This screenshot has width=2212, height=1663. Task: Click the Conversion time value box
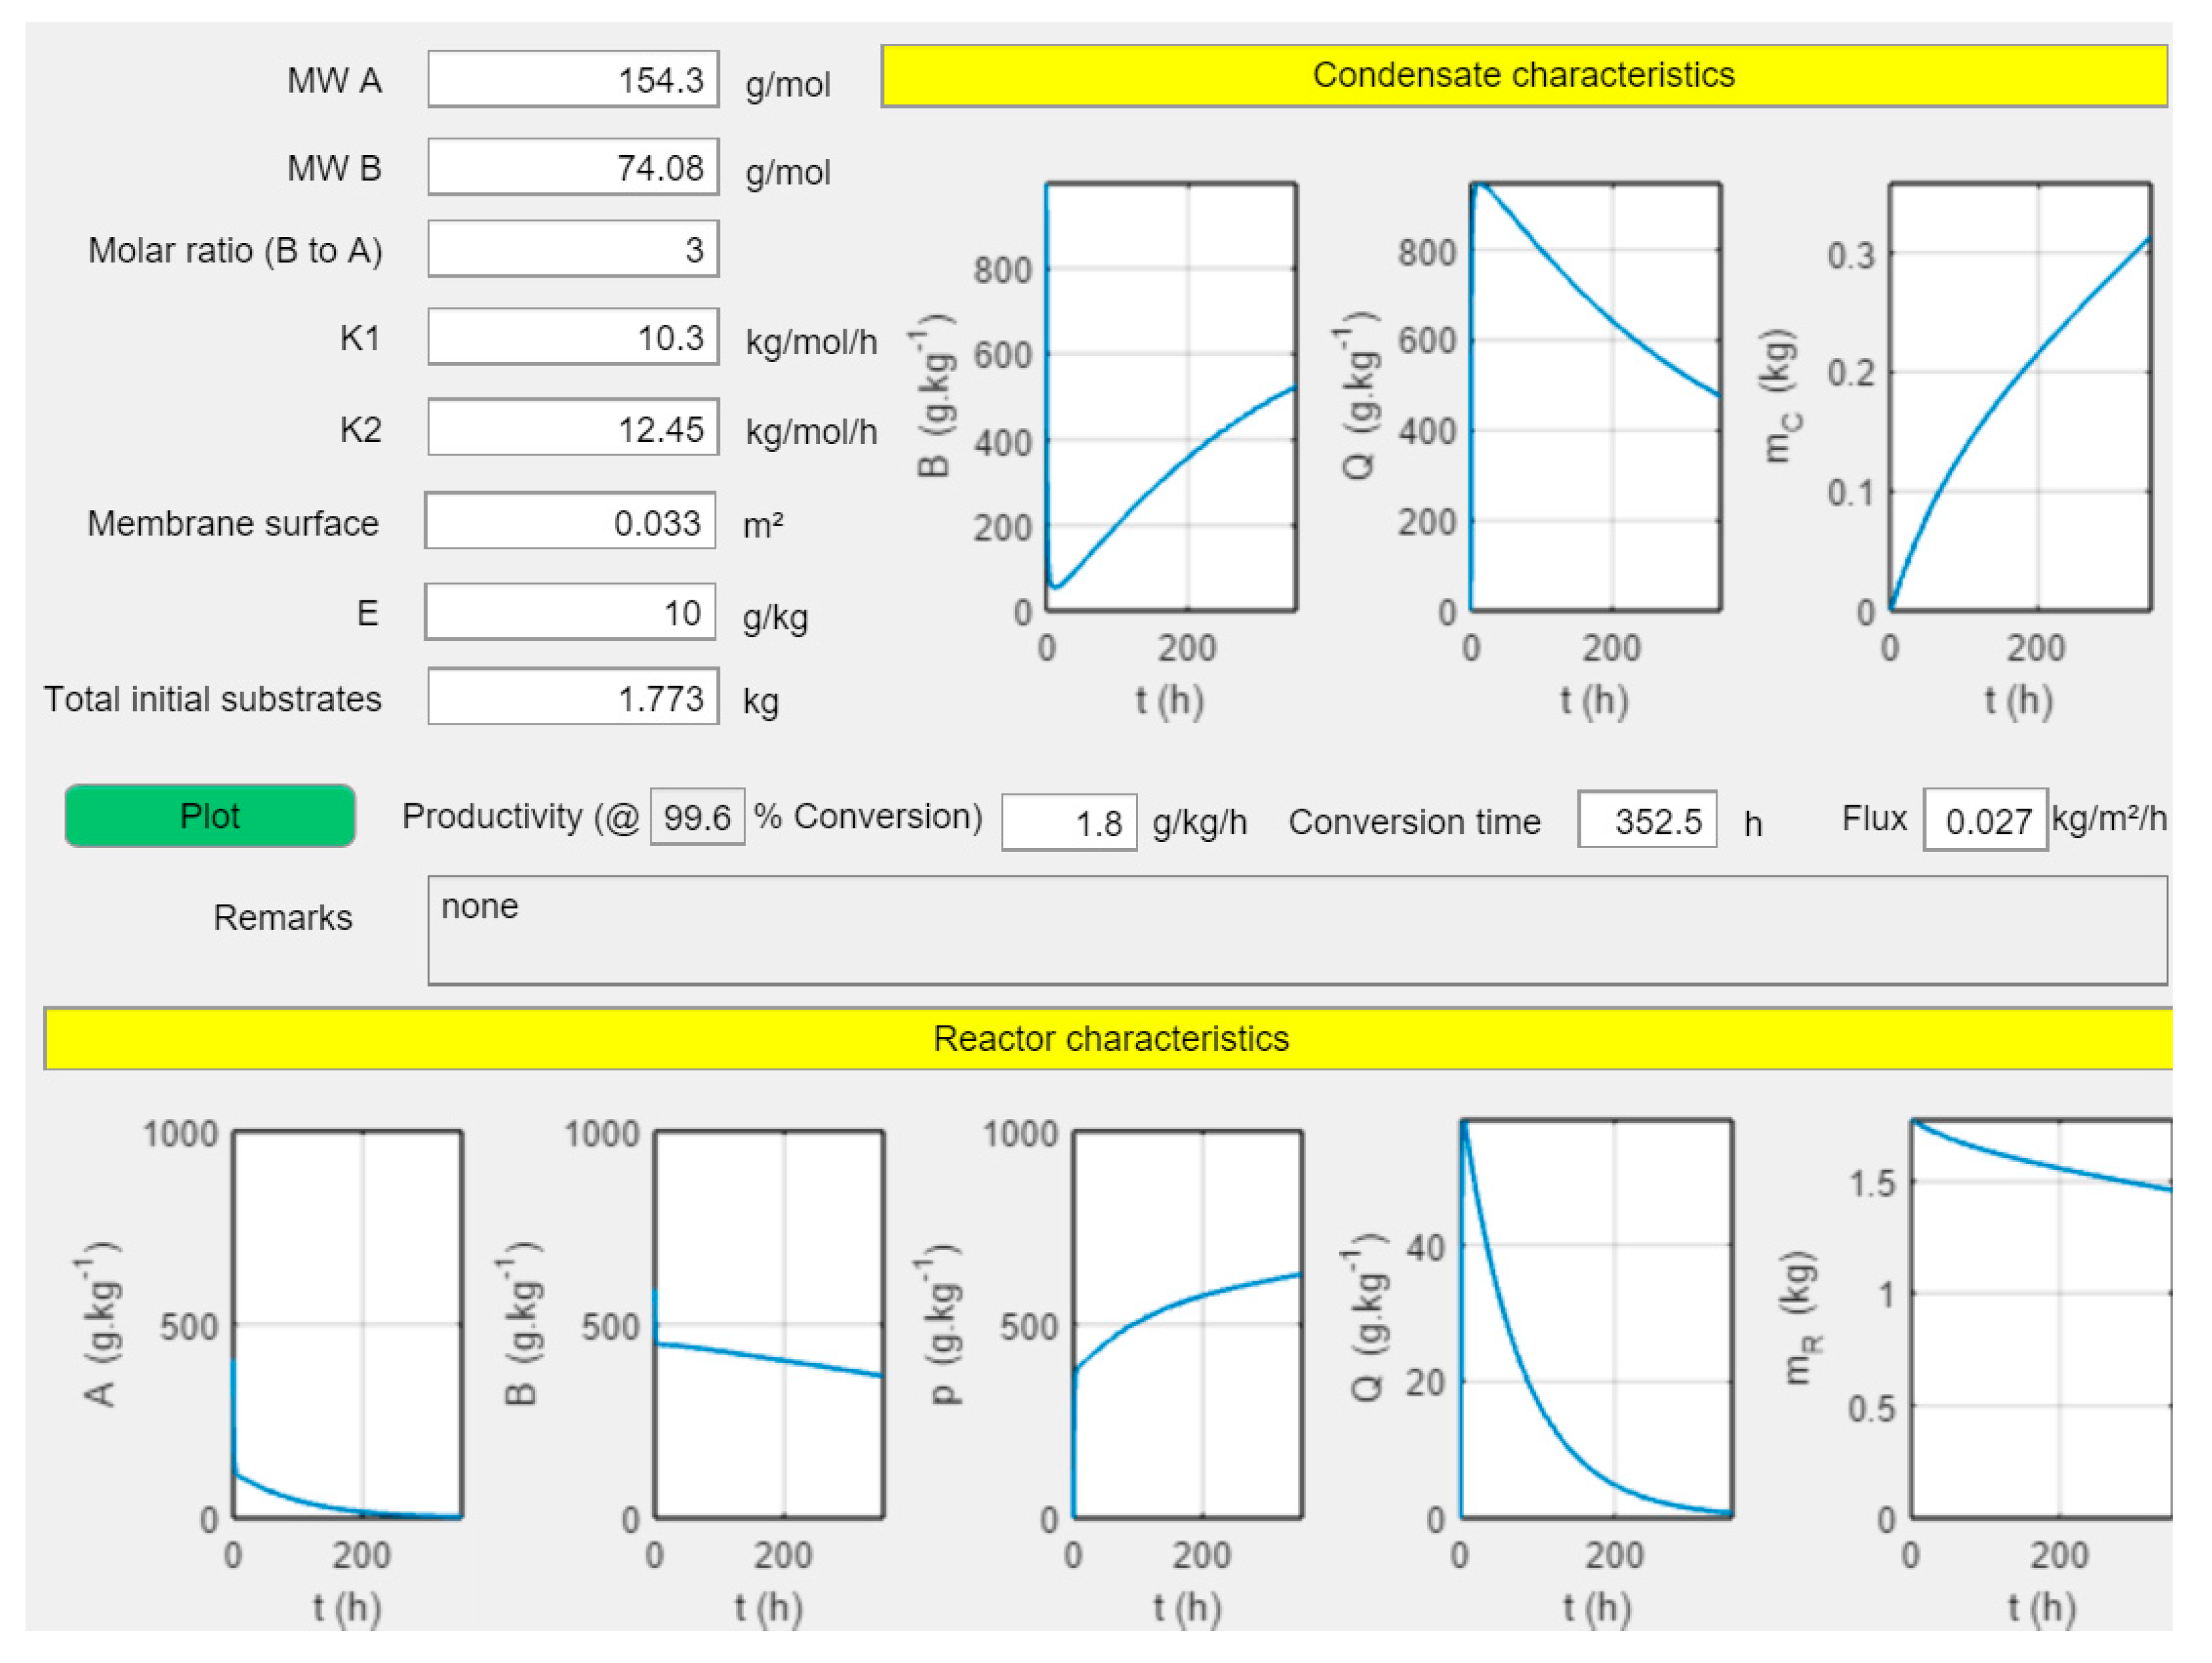1646,820
